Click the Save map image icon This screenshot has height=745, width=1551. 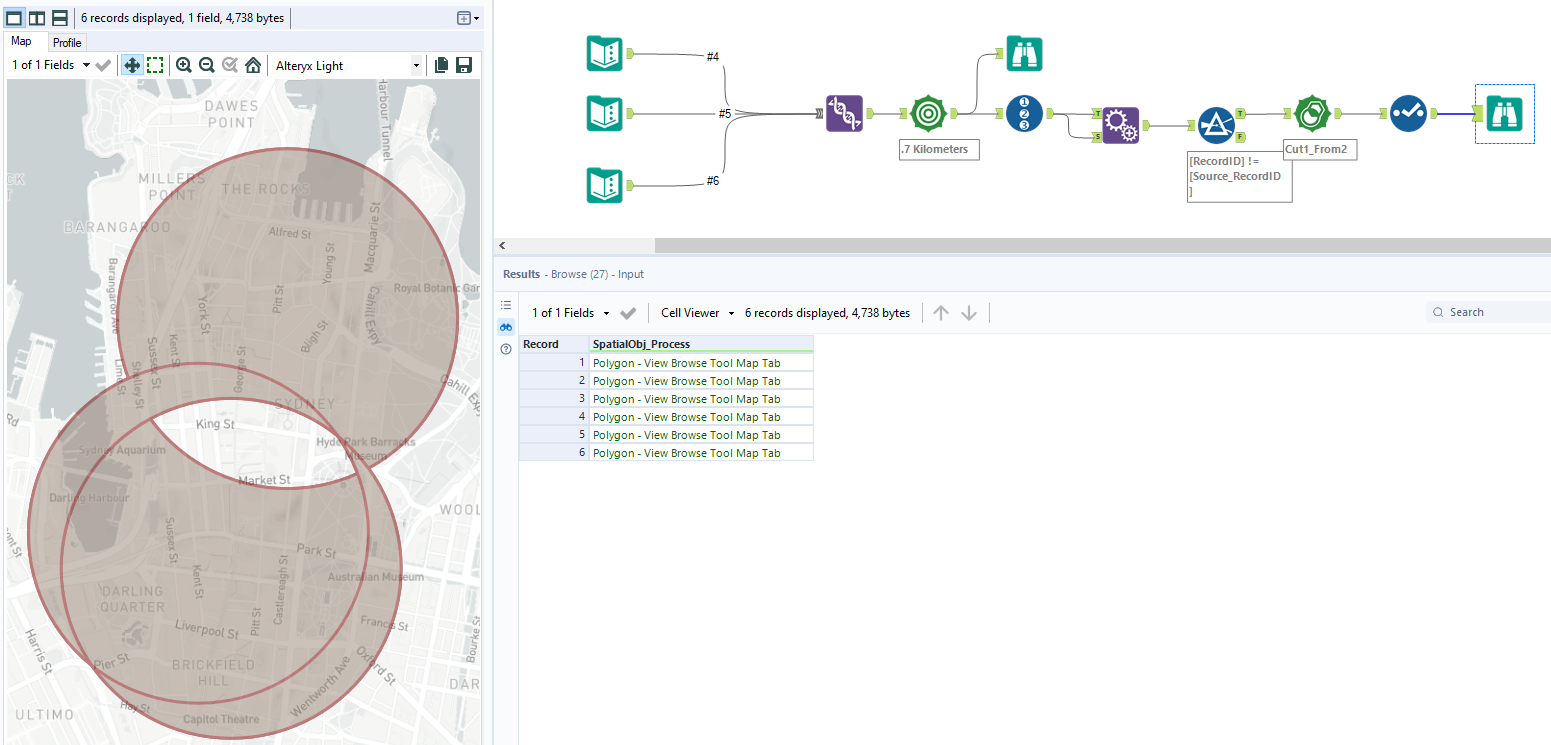463,64
